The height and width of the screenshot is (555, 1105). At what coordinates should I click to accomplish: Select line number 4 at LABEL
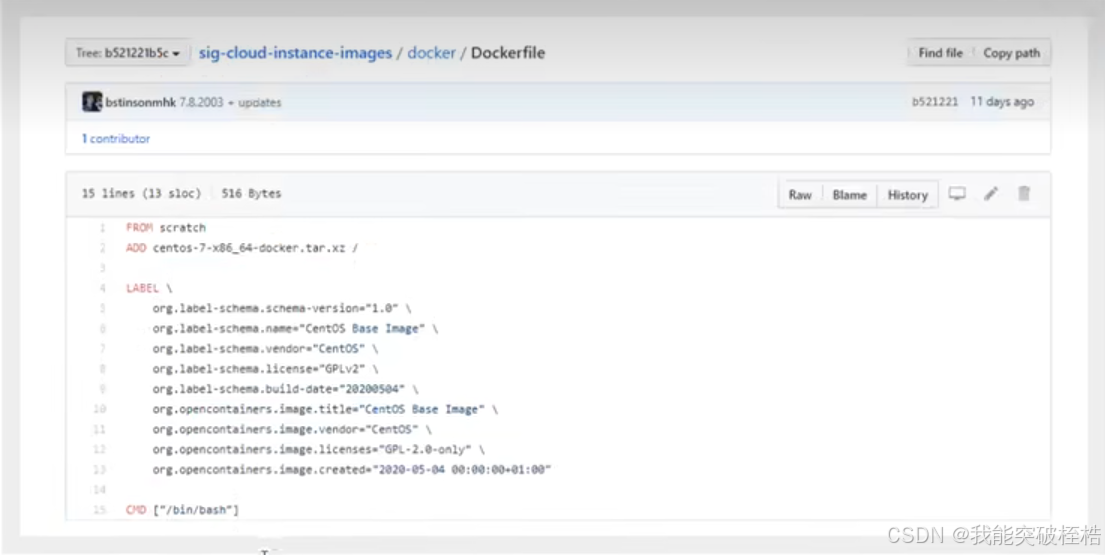coord(102,288)
